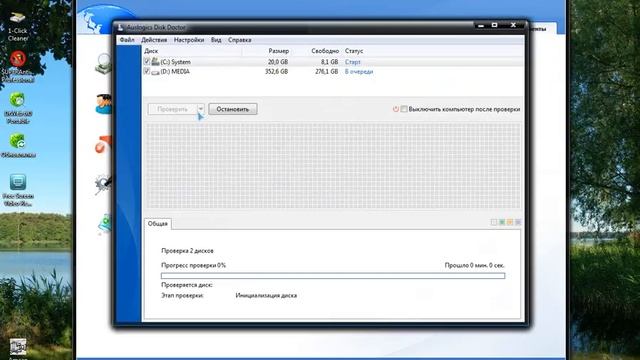640x360 pixels.
Task: Click the 'Прошло 0 мин. 0 сек.' timer
Action: tap(475, 265)
